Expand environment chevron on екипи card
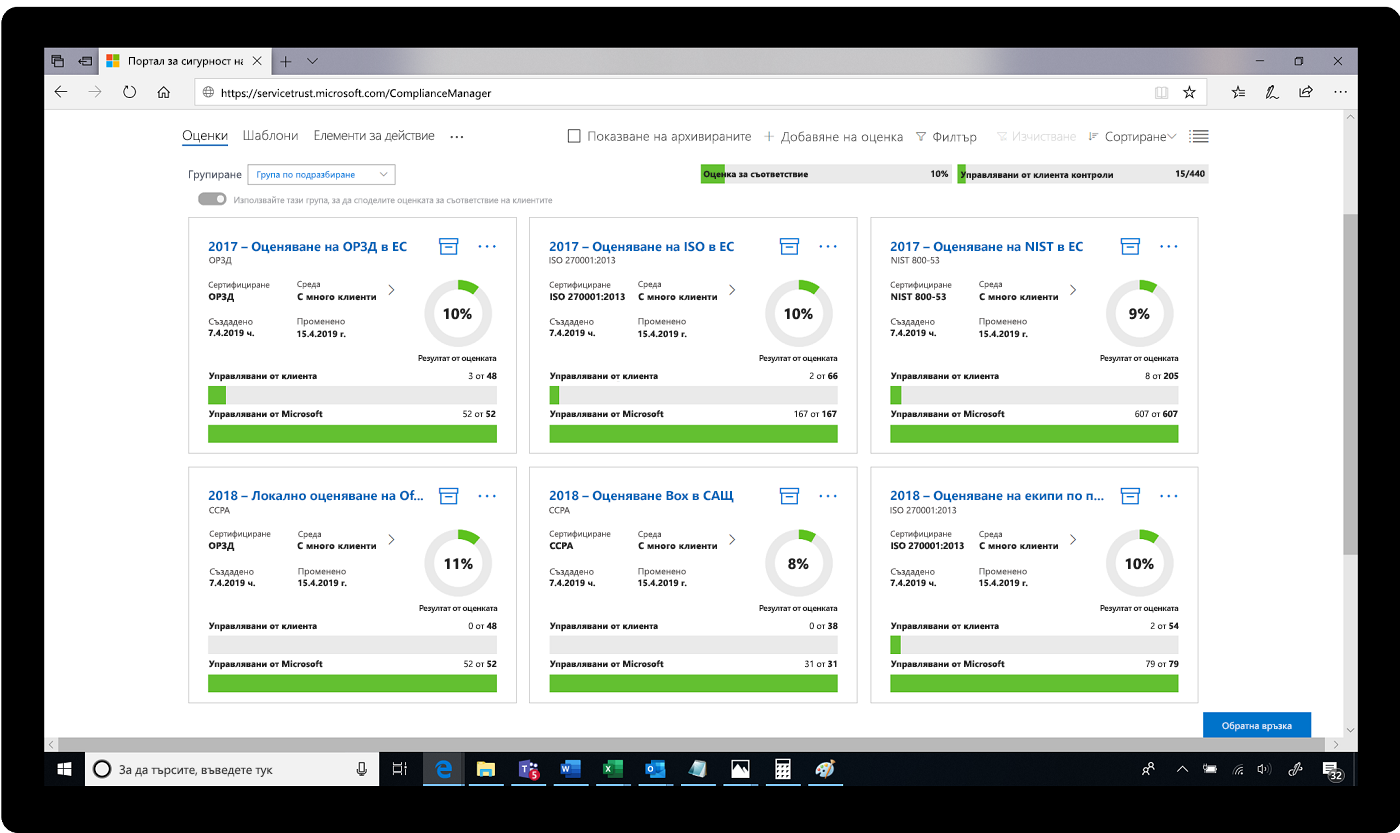The image size is (1400, 833). click(1073, 539)
